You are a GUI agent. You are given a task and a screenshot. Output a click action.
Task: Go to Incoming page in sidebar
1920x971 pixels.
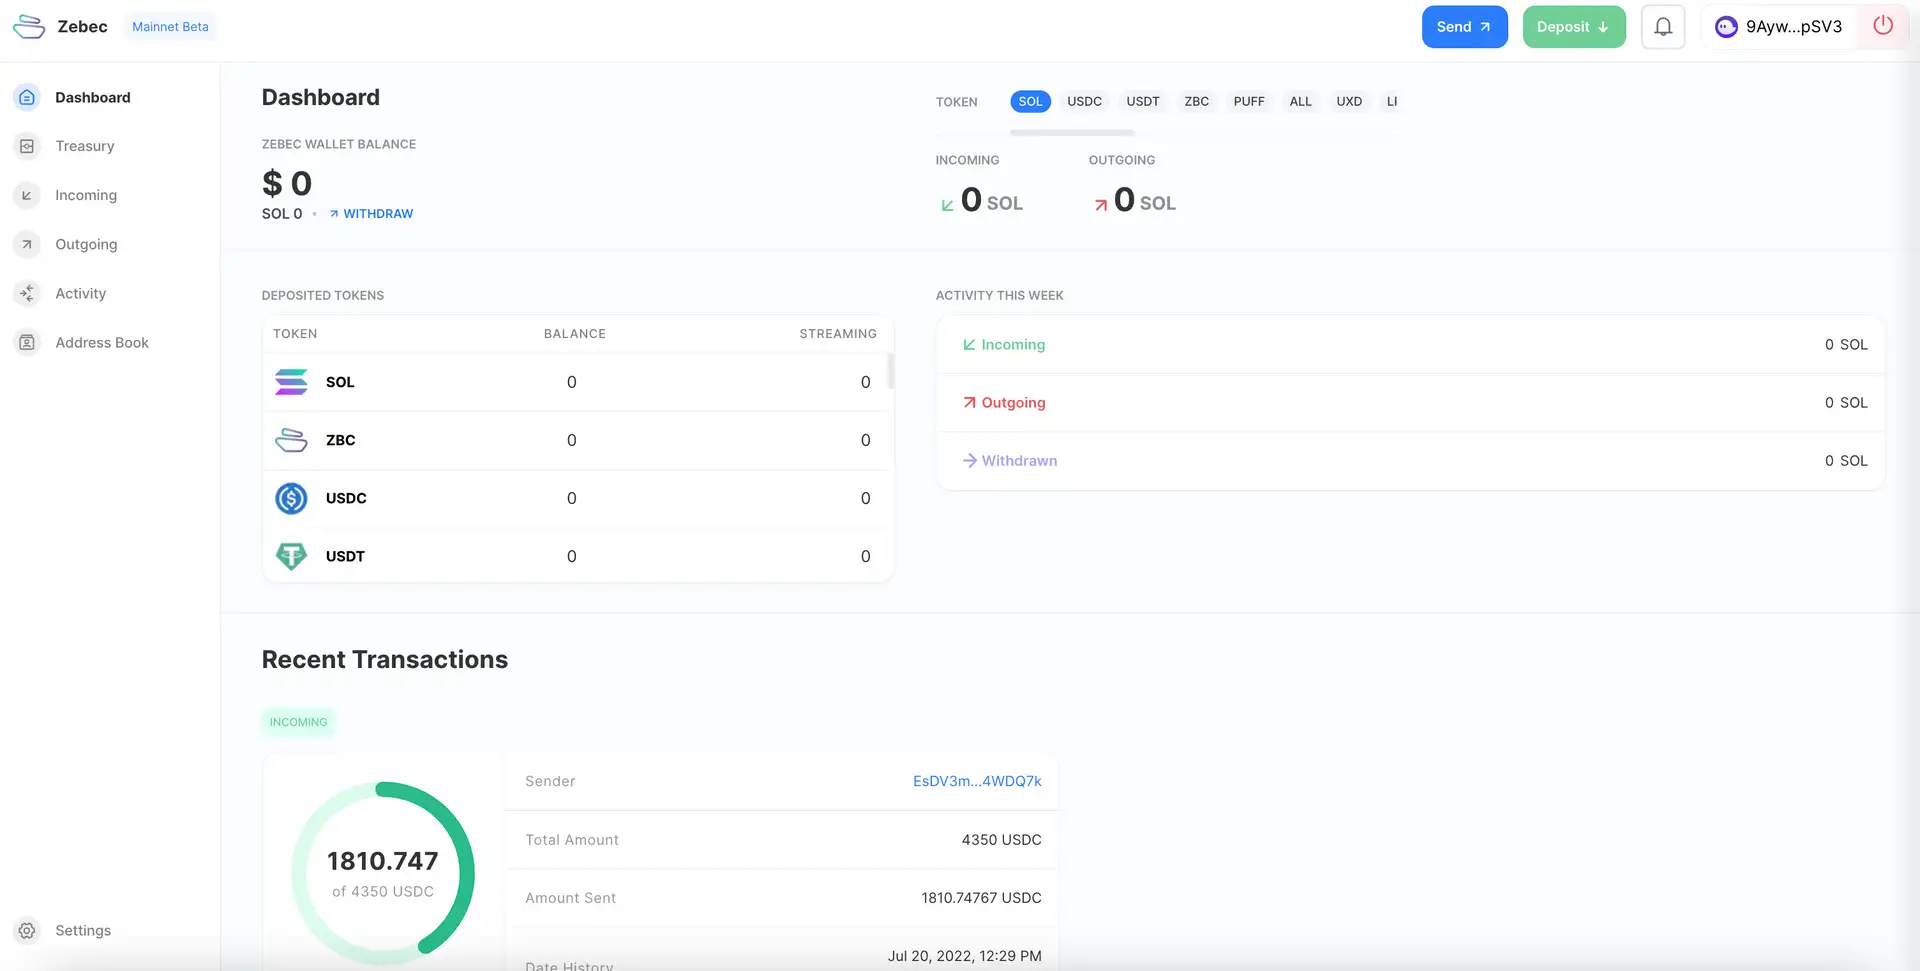(x=85, y=195)
